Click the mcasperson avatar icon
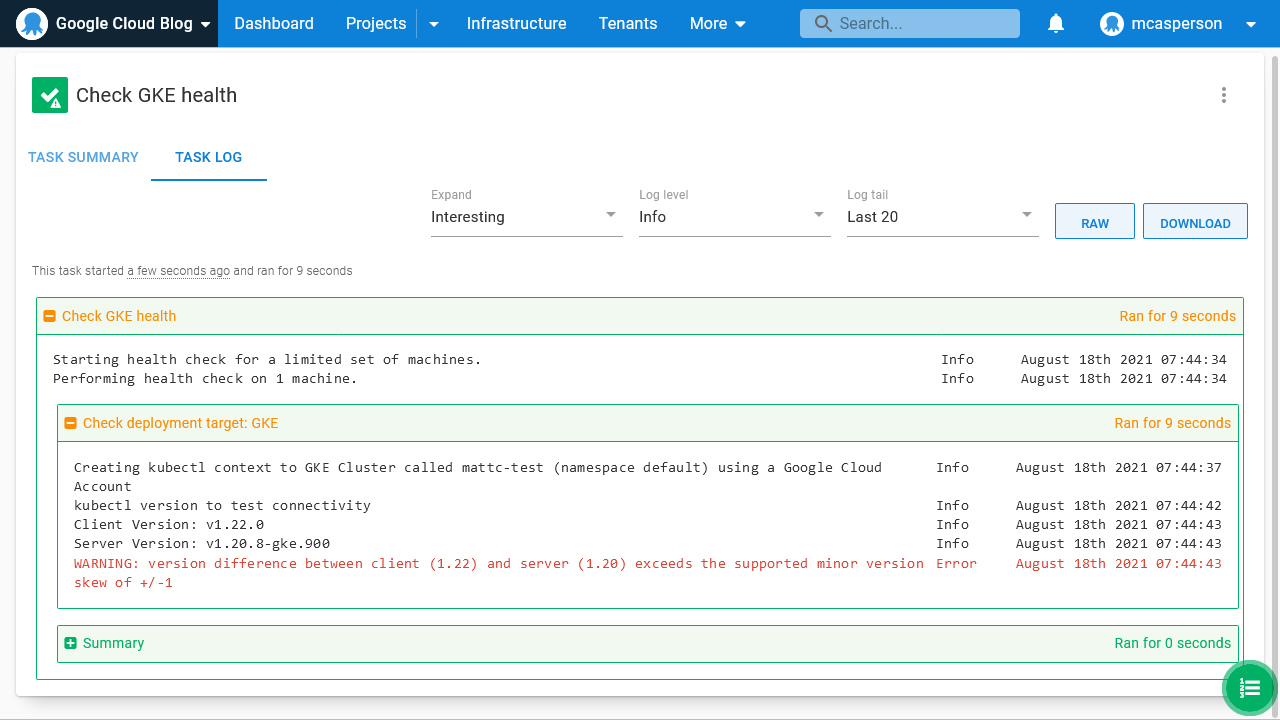The height and width of the screenshot is (720, 1280). point(1112,23)
